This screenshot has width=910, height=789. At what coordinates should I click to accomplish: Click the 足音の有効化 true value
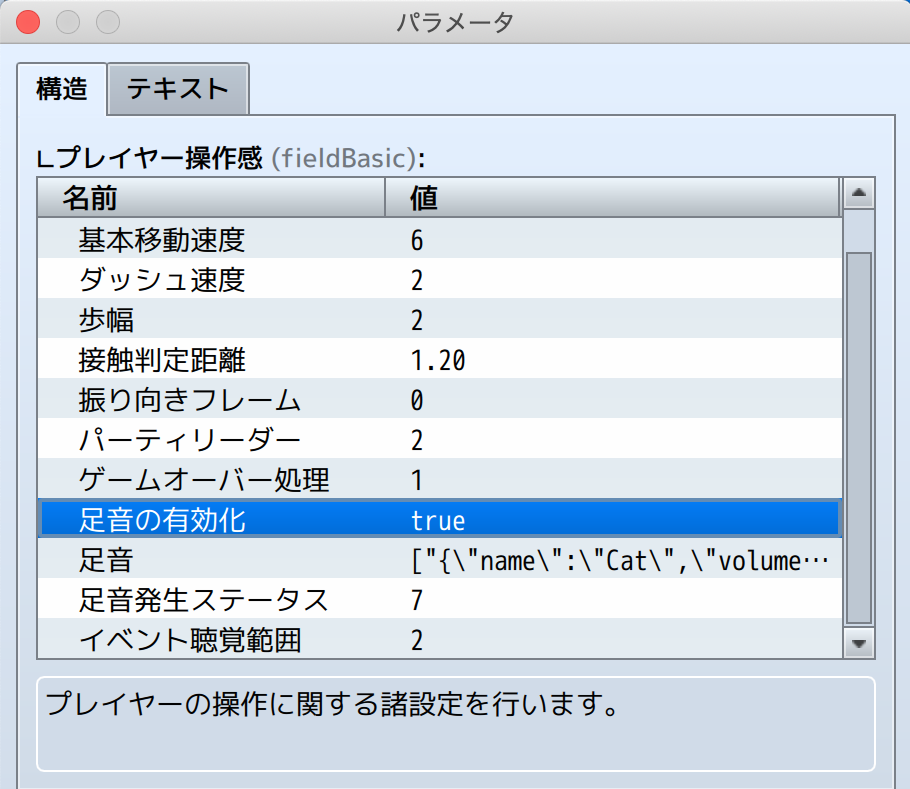(438, 521)
